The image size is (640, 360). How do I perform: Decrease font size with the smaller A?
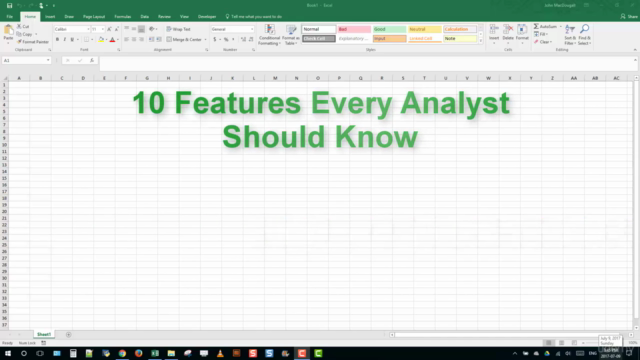116,29
